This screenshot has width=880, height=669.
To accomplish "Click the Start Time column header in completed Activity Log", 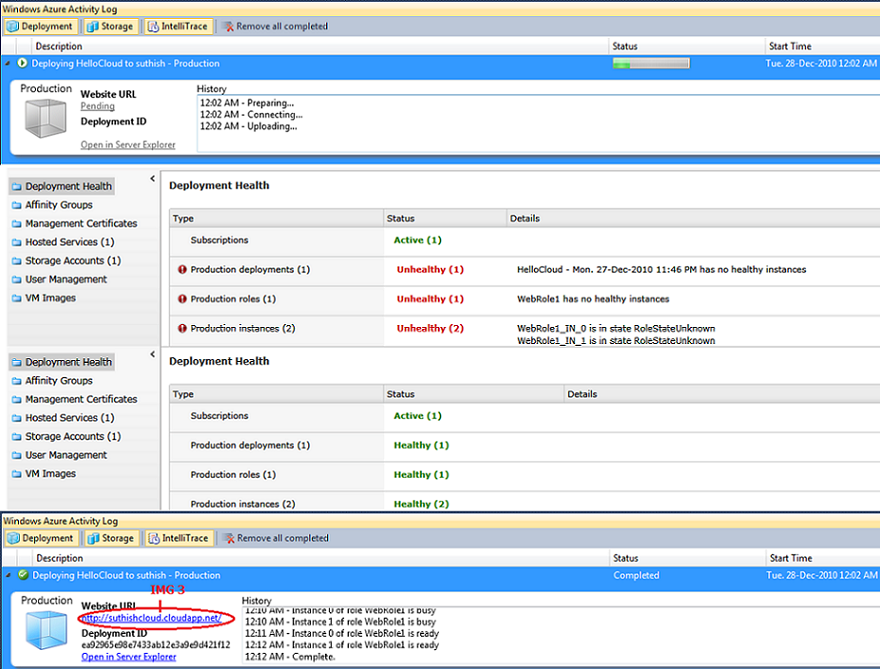I will (x=822, y=558).
